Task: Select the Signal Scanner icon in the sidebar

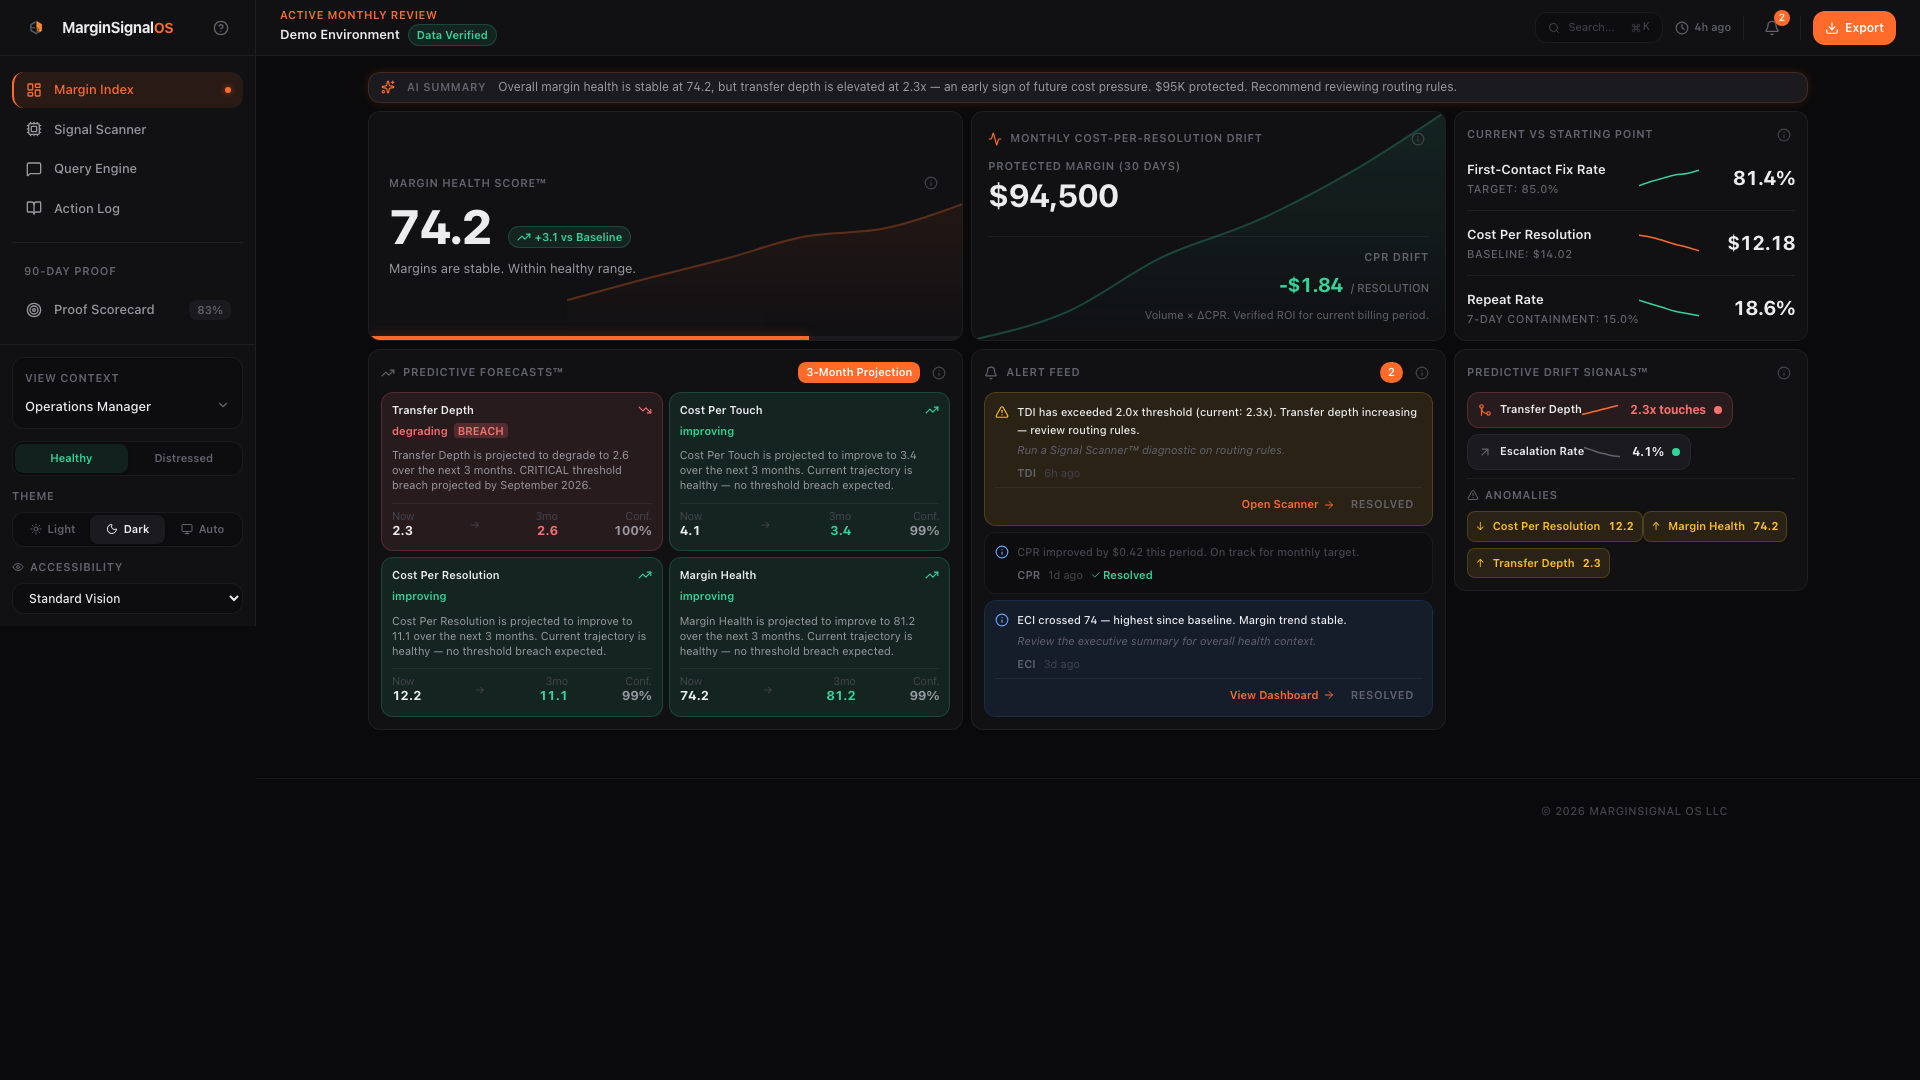Action: coord(33,129)
